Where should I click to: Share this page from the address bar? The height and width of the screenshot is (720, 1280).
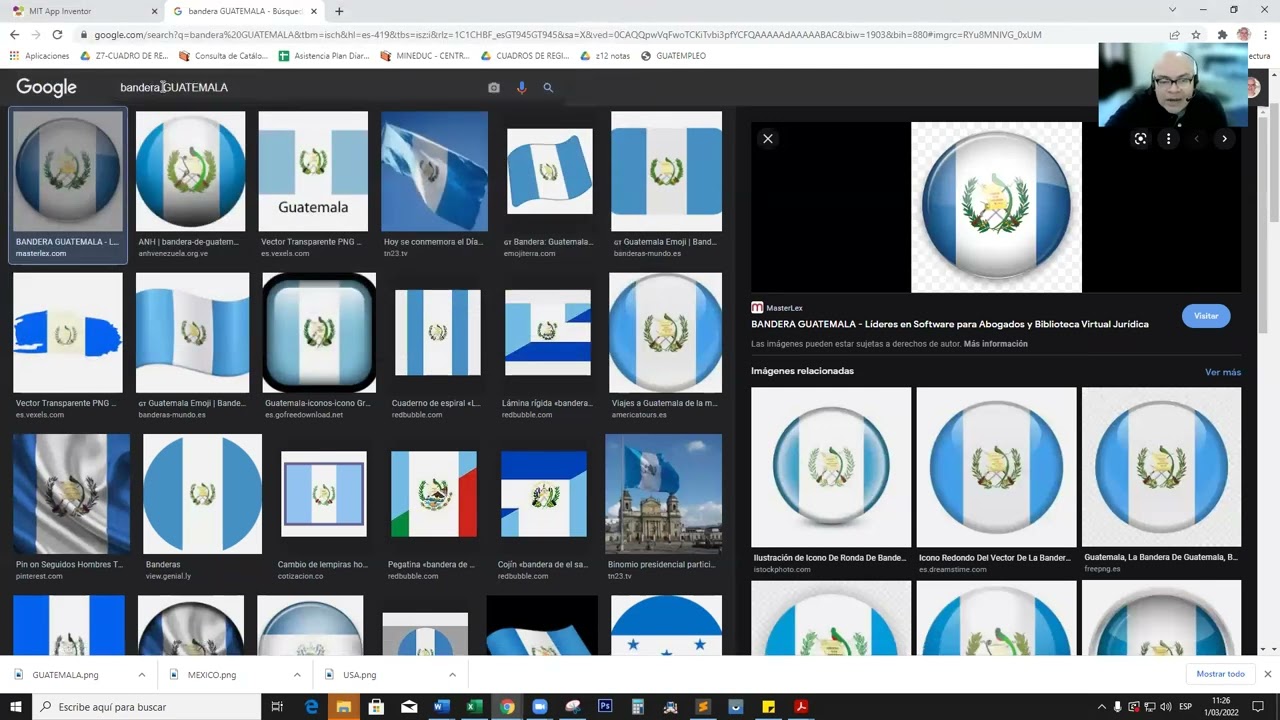[x=1174, y=34]
